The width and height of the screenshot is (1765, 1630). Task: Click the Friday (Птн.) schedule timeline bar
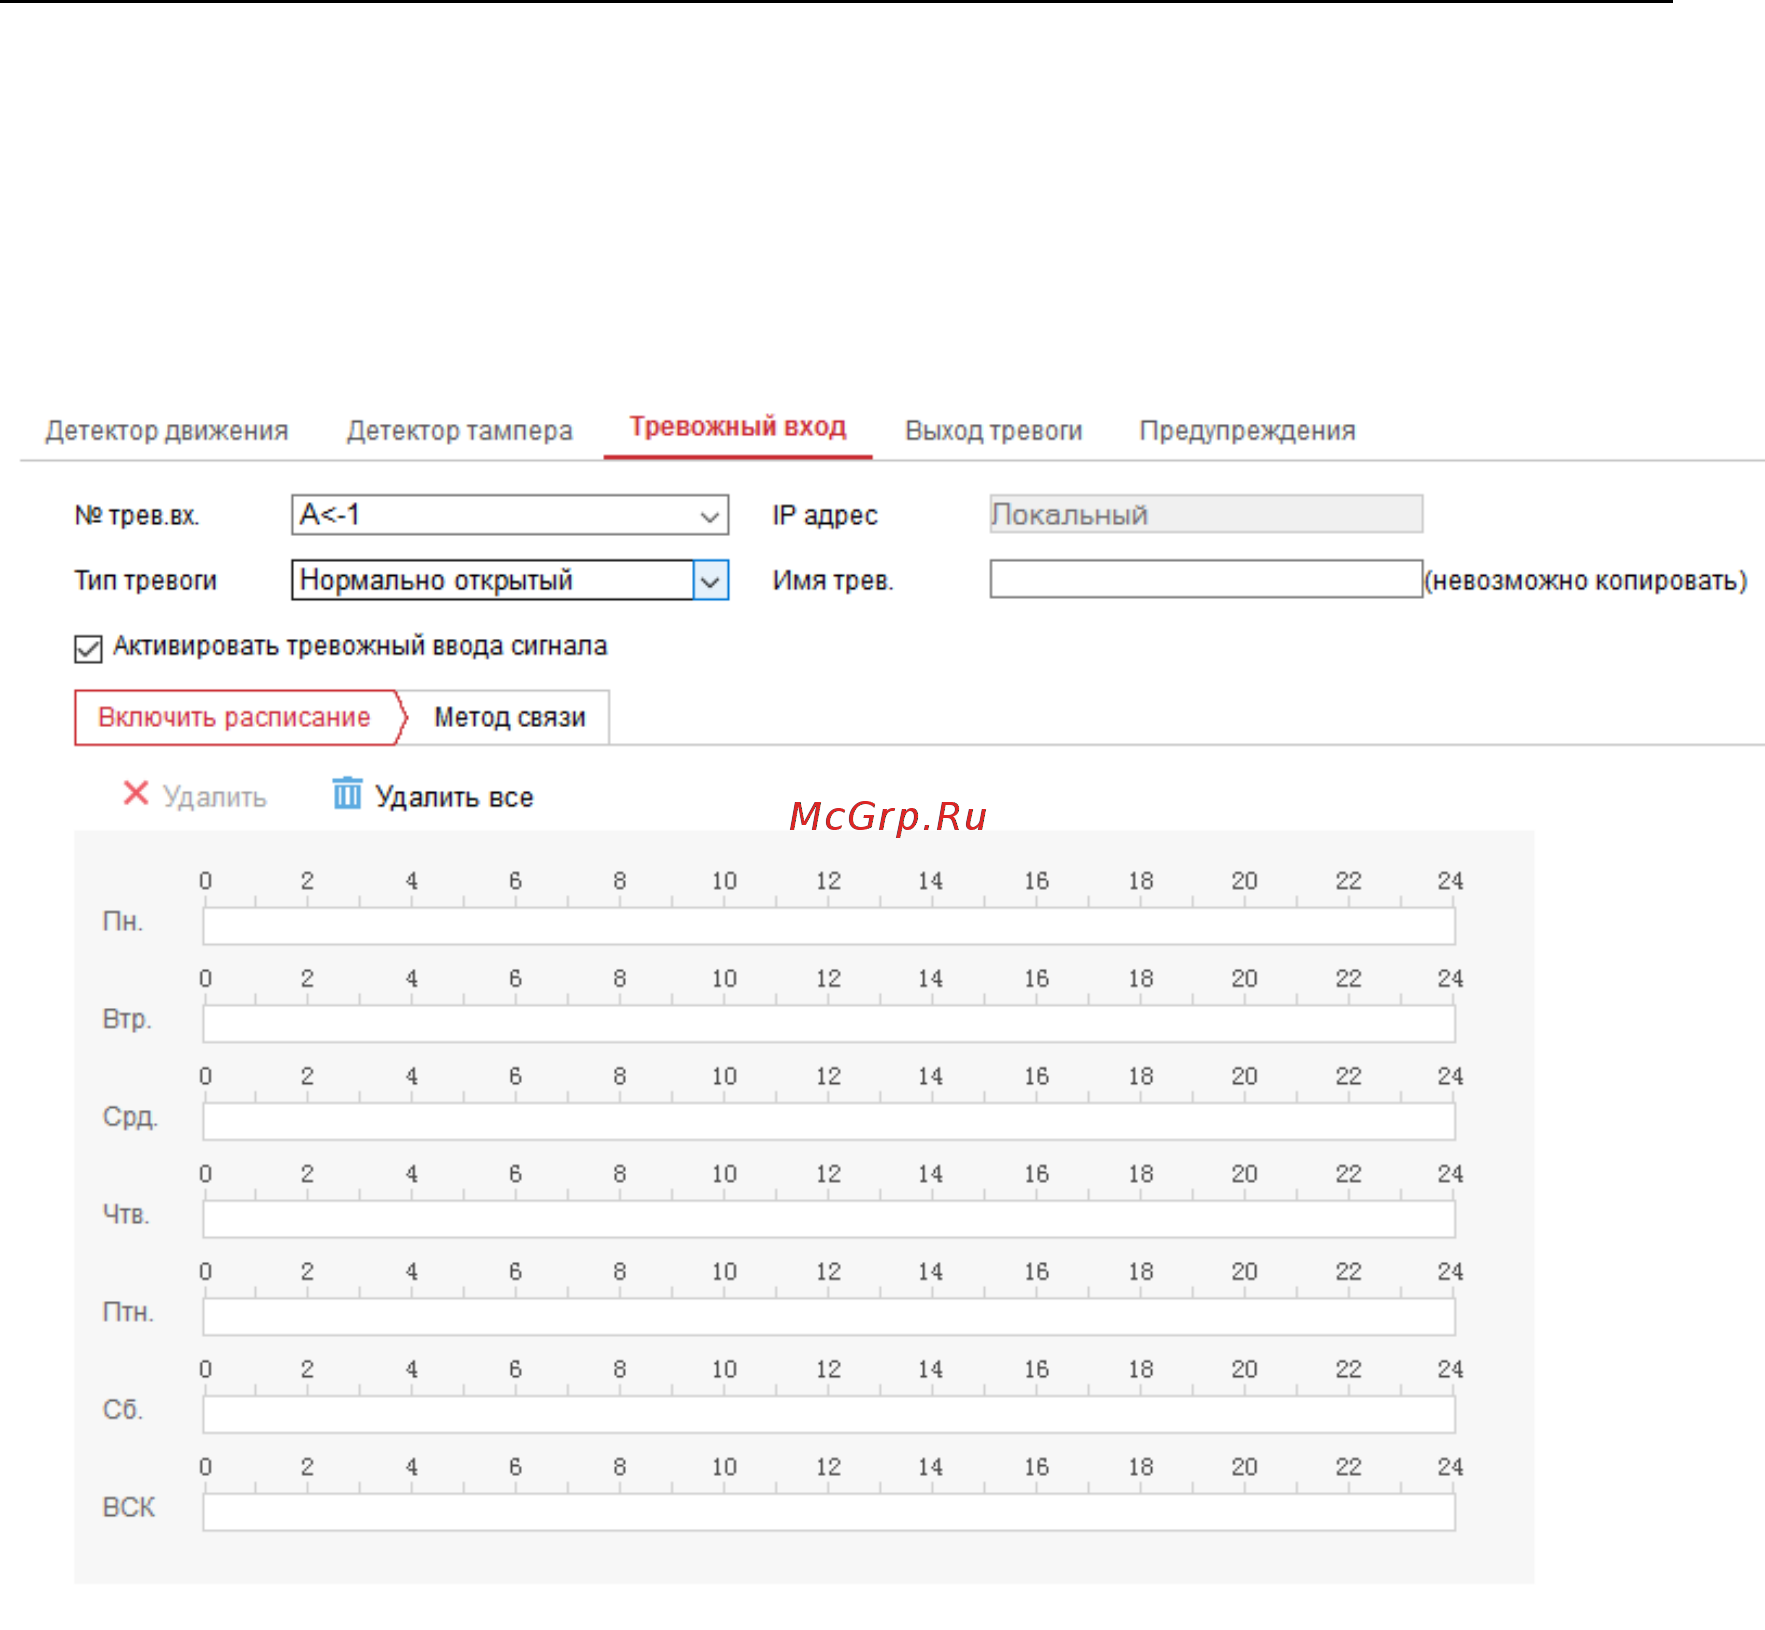click(829, 1317)
